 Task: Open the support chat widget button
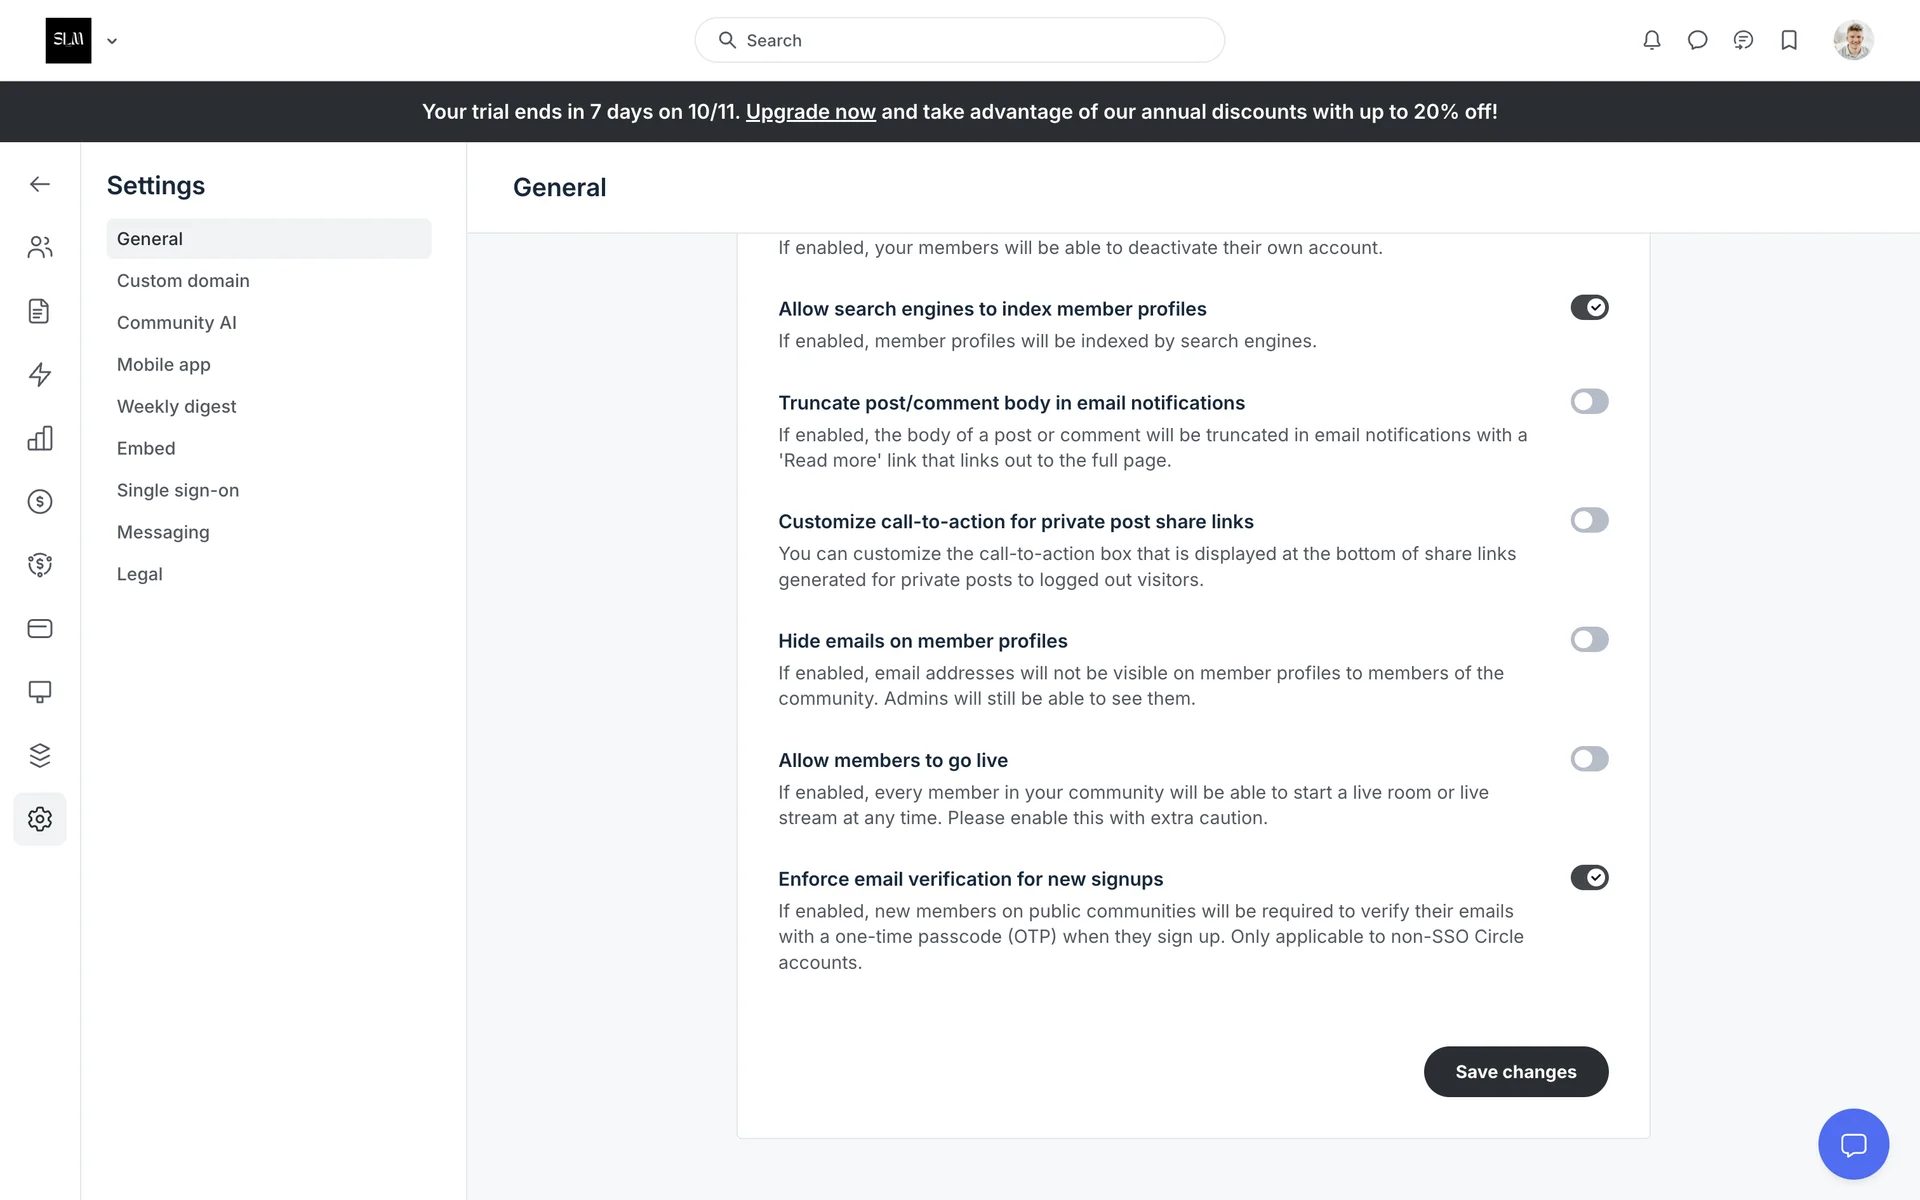coord(1853,1144)
